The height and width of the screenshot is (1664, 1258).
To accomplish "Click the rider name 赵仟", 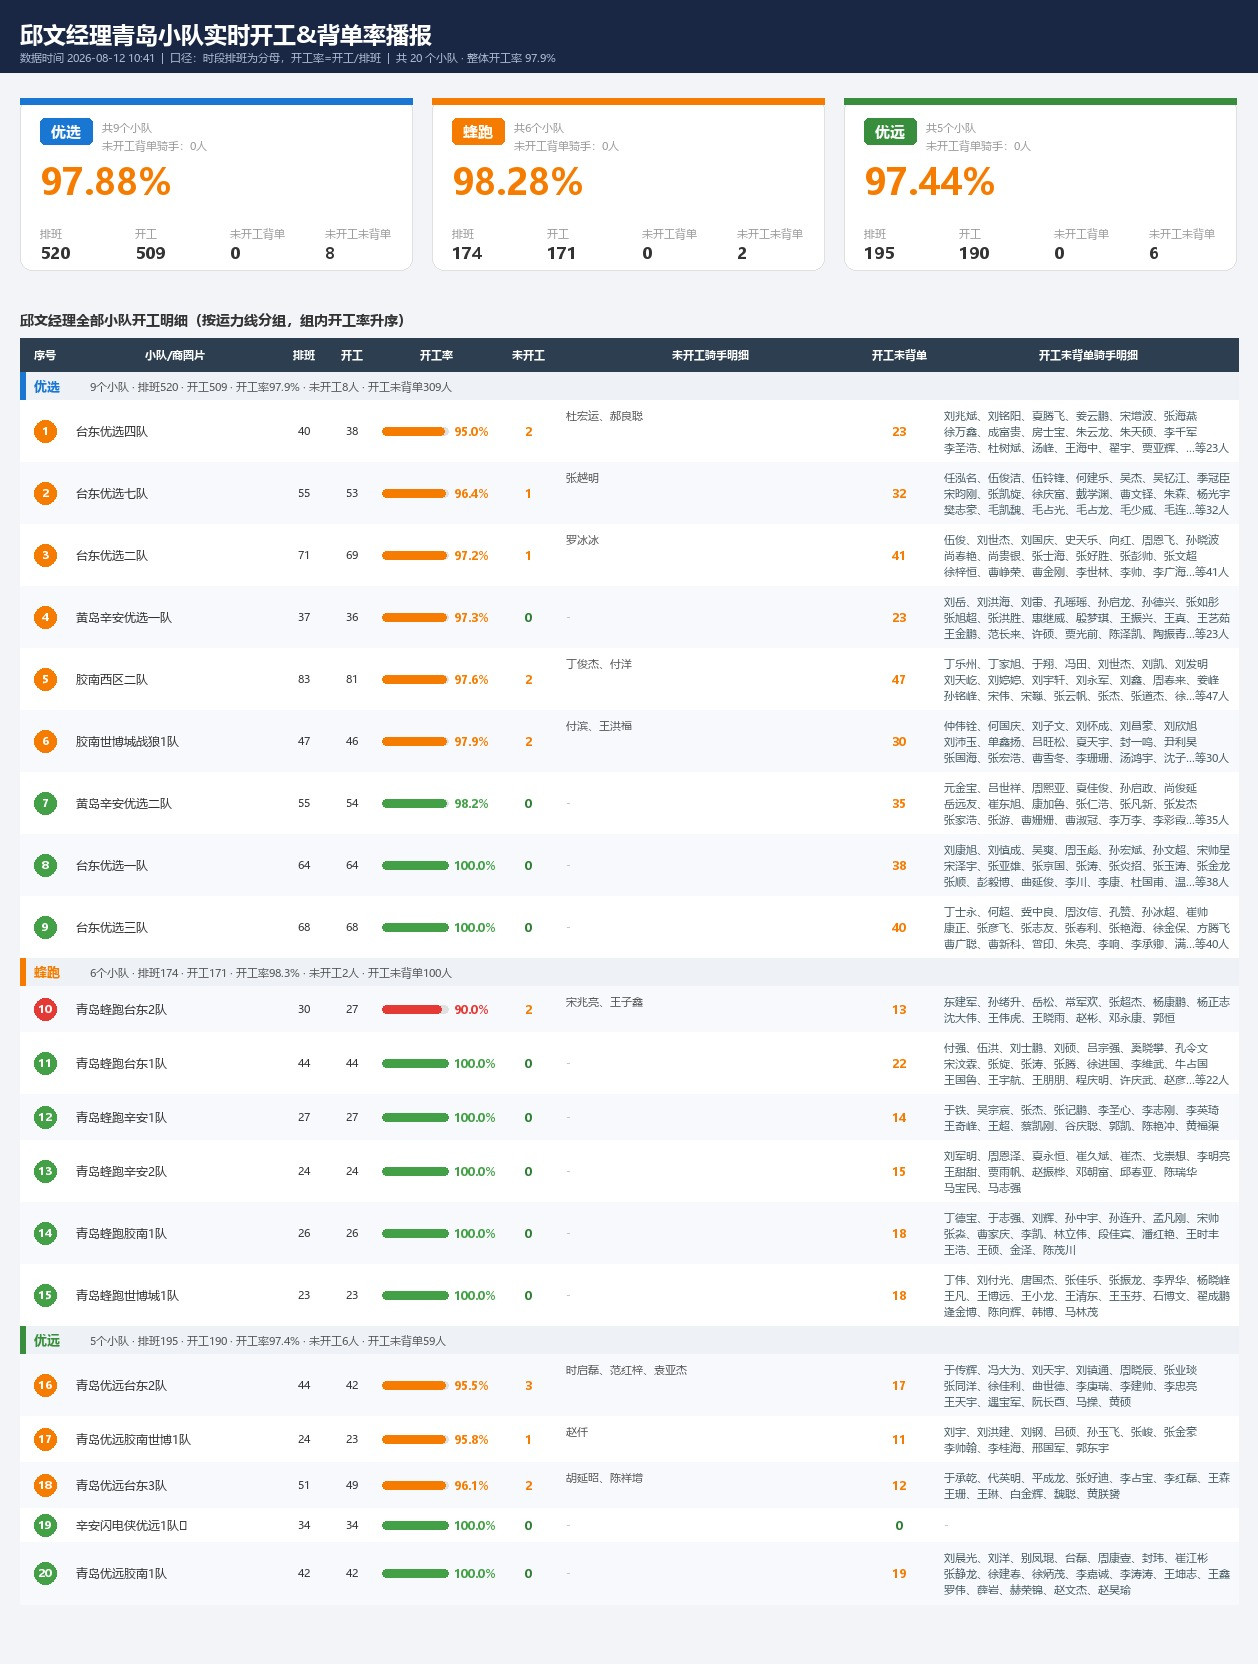I will coord(577,1432).
